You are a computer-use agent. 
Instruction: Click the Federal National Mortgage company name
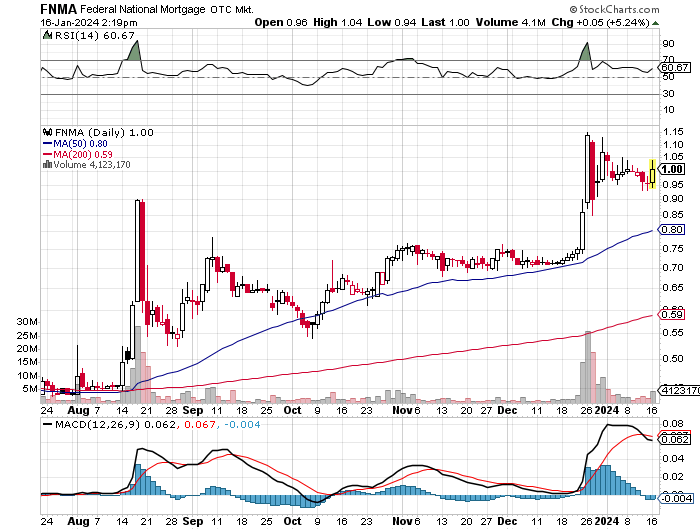point(143,9)
